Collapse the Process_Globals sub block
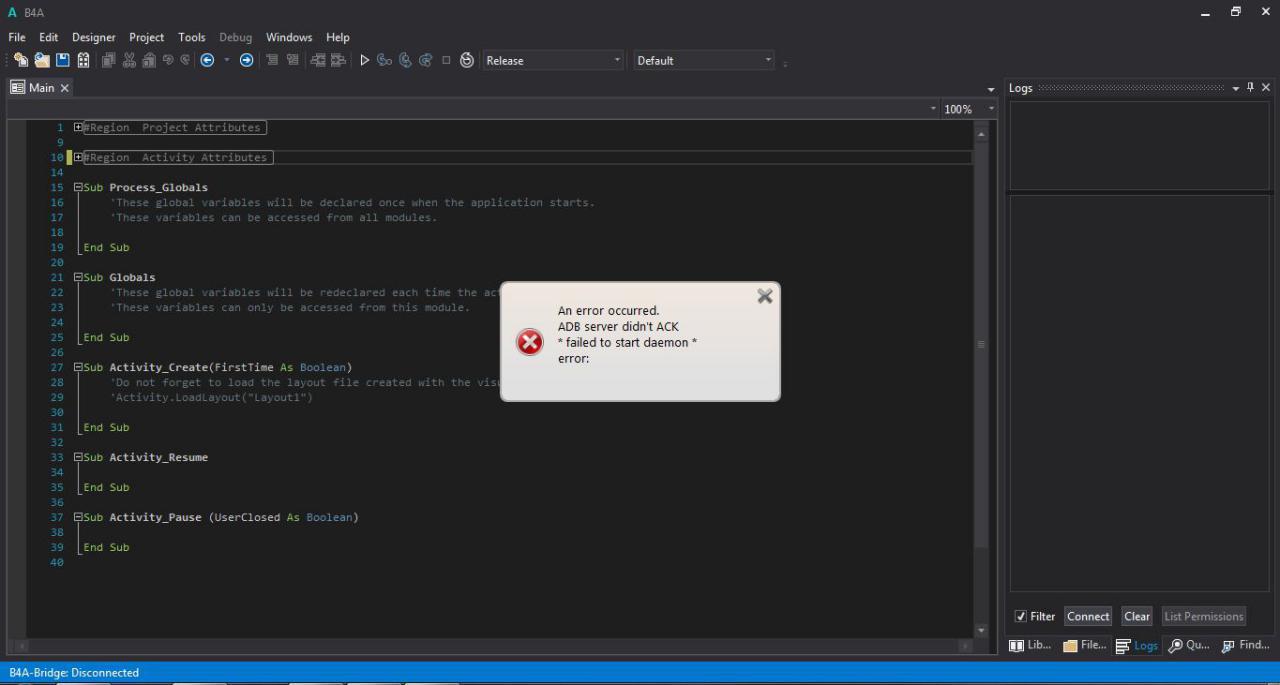The height and width of the screenshot is (685, 1280). tap(78, 188)
